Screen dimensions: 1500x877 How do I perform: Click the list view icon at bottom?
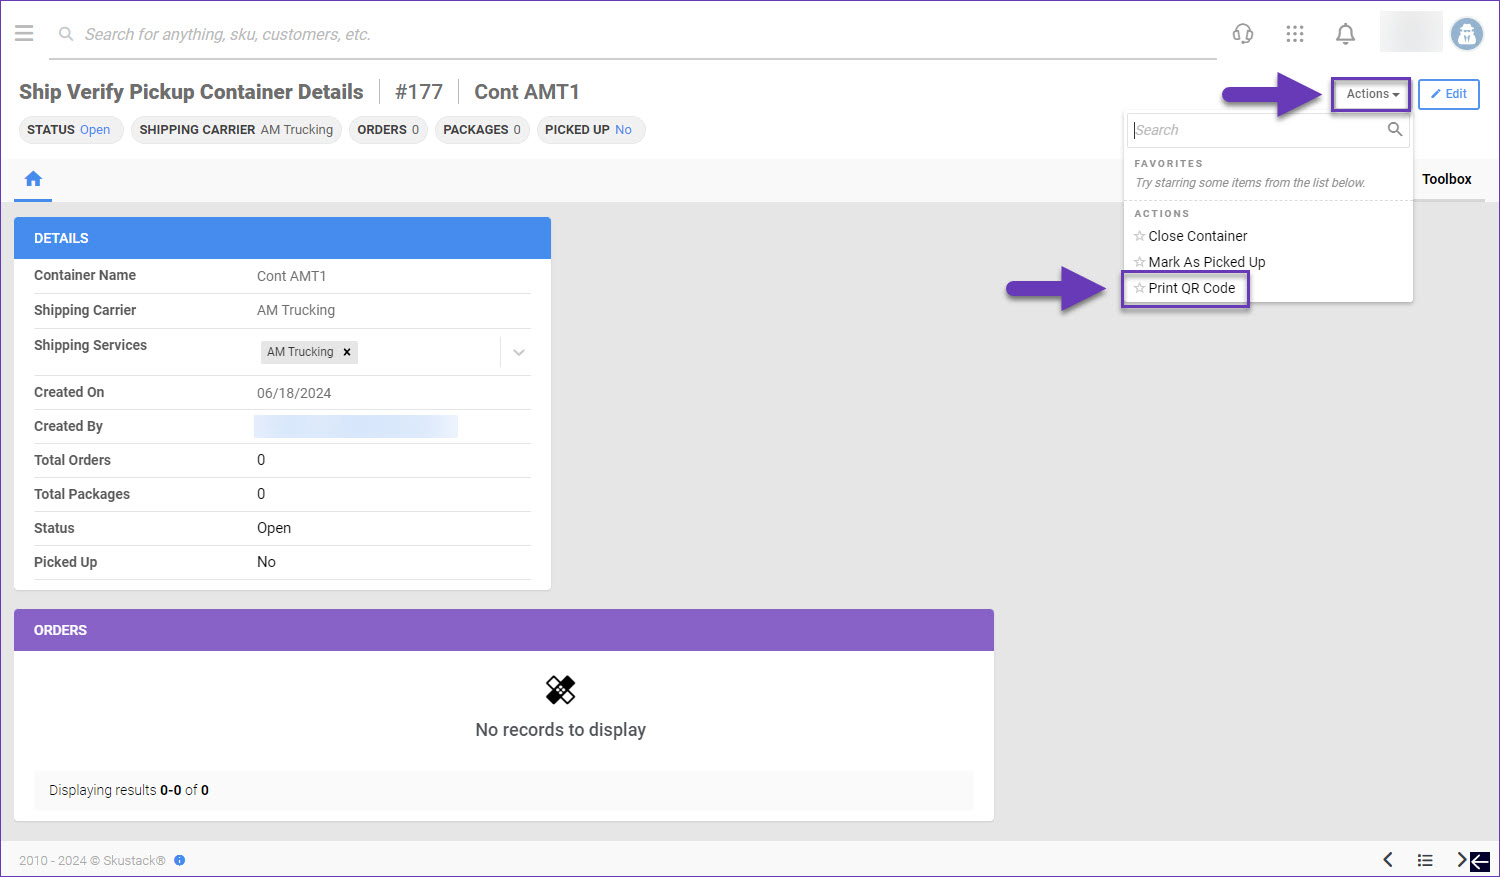(1425, 860)
